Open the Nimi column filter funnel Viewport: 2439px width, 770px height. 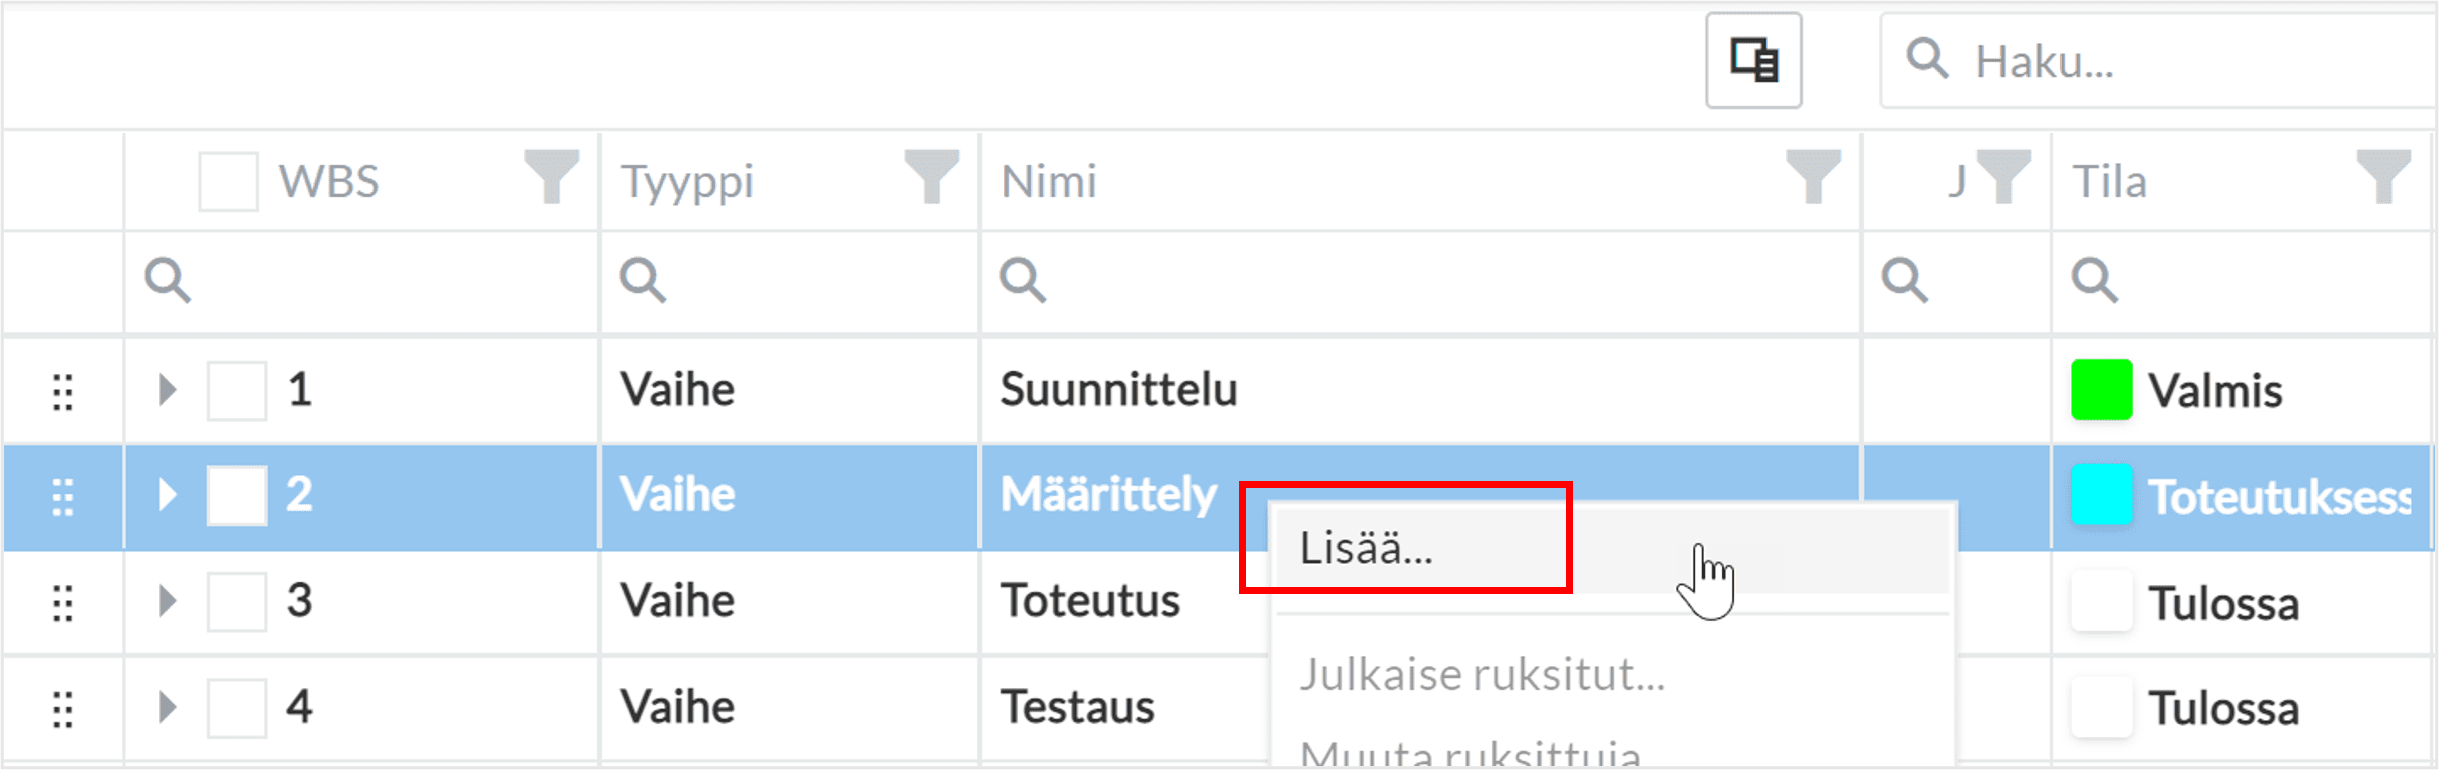1812,176
